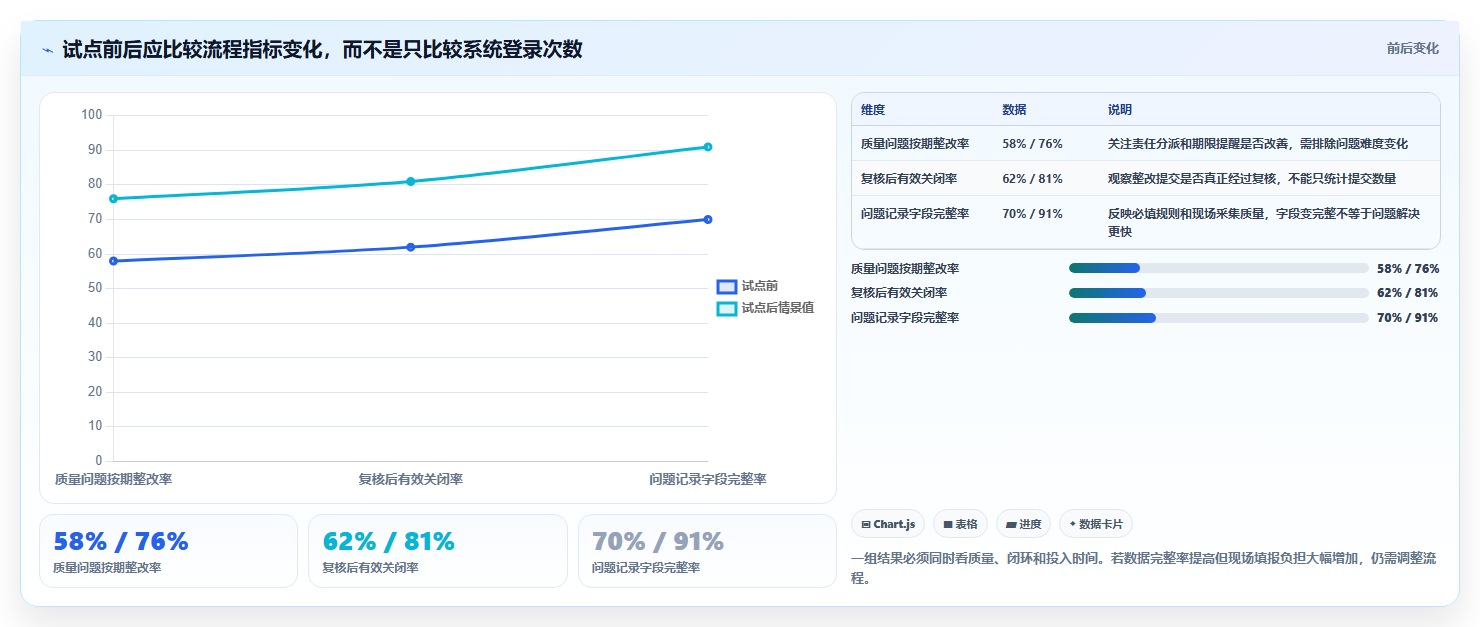1480x627 pixels.
Task: Click the 前后变化 label in header
Action: [1412, 48]
